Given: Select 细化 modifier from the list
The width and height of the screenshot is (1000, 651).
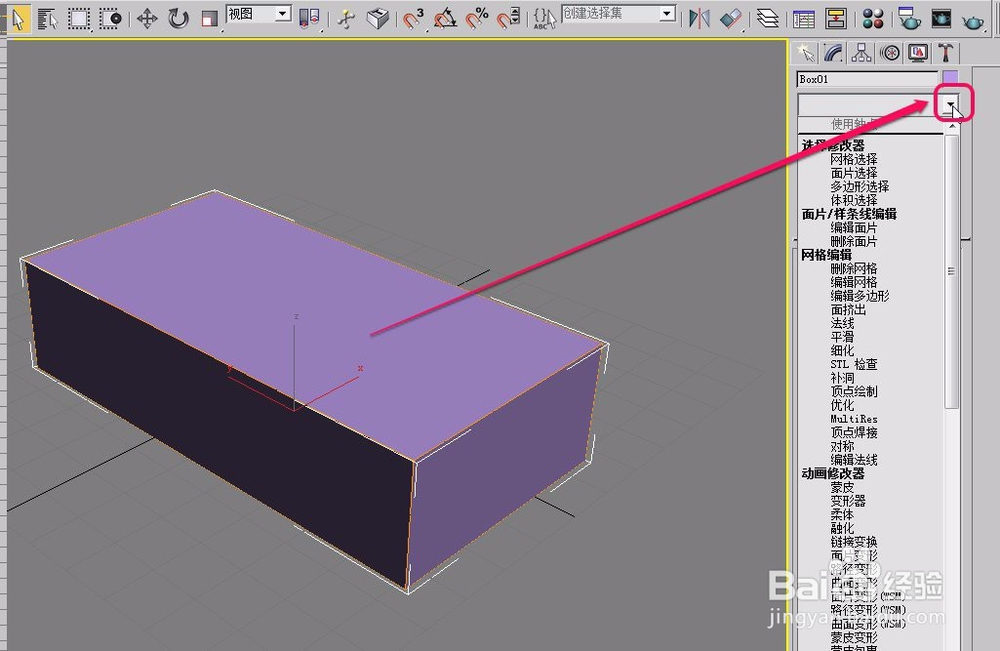Looking at the screenshot, I should pyautogui.click(x=842, y=350).
